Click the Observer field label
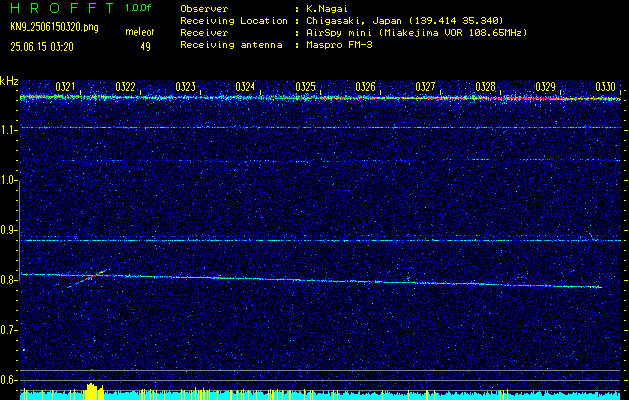The width and height of the screenshot is (629, 400). point(204,9)
